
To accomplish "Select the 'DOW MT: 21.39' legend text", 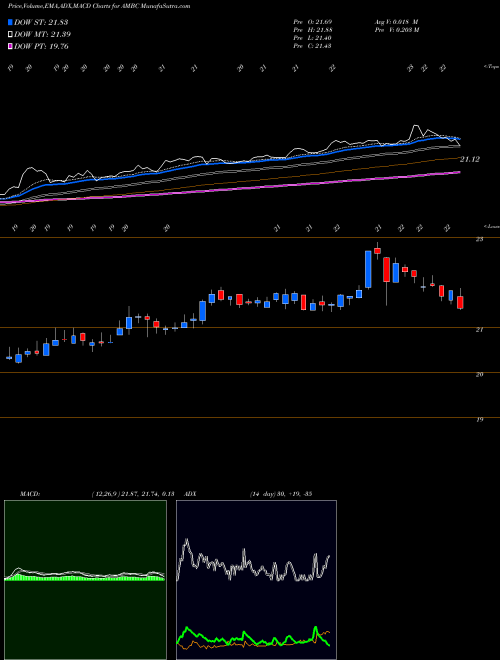I will 42,35.
